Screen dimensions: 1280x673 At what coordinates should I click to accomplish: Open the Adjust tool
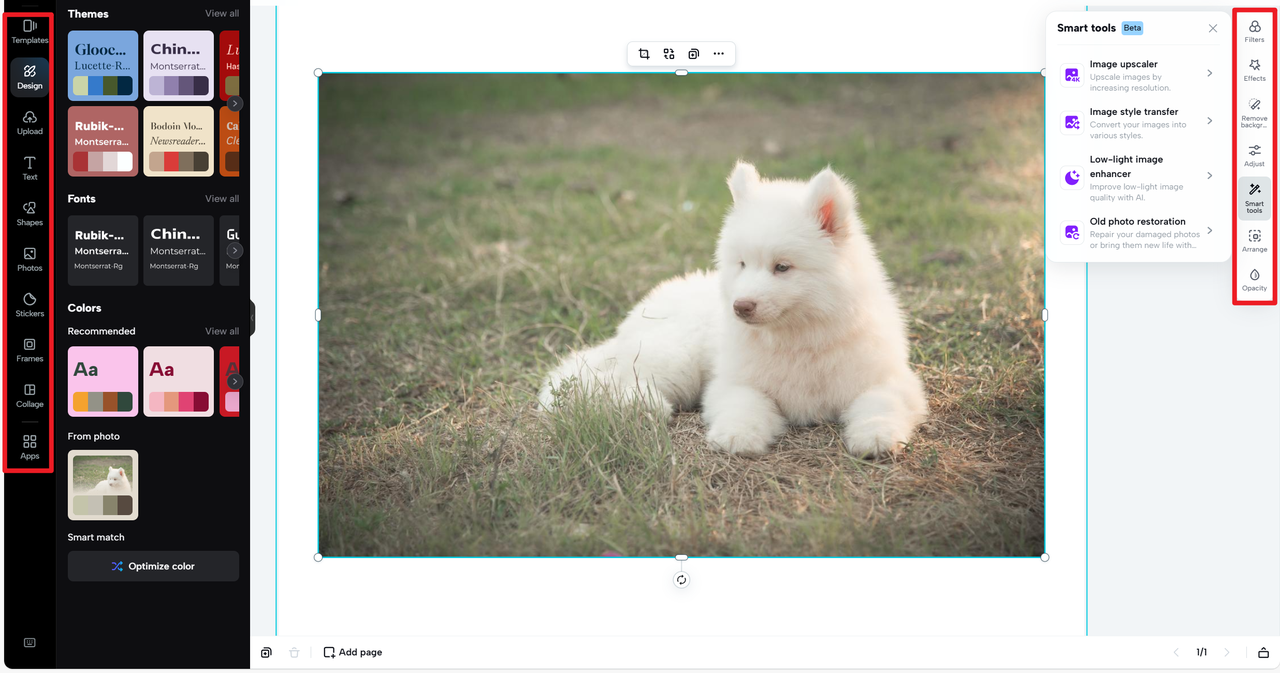point(1254,155)
